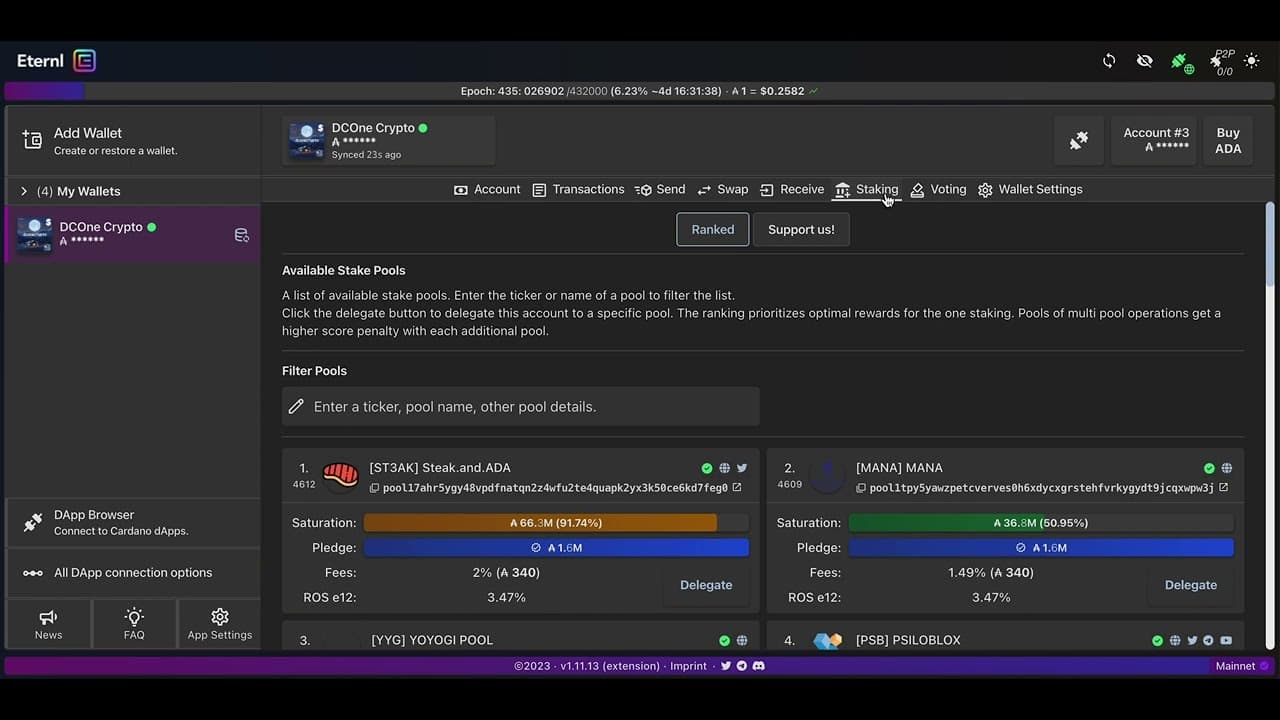The width and height of the screenshot is (1280, 720).
Task: Open the DApp Browser
Action: point(132,522)
